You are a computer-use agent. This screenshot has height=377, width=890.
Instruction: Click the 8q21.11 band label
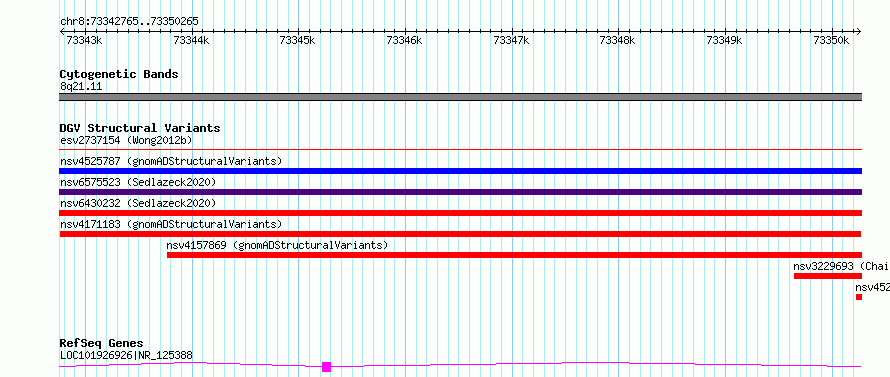tap(81, 87)
